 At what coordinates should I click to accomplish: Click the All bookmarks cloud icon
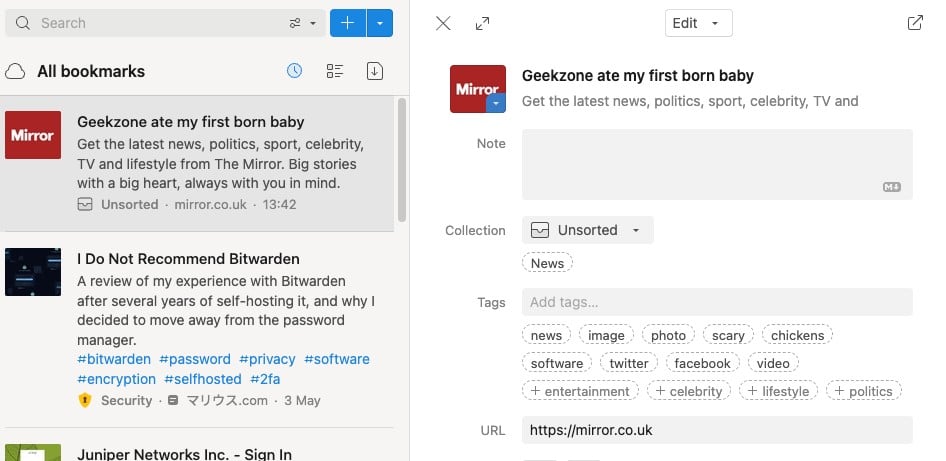(x=15, y=72)
